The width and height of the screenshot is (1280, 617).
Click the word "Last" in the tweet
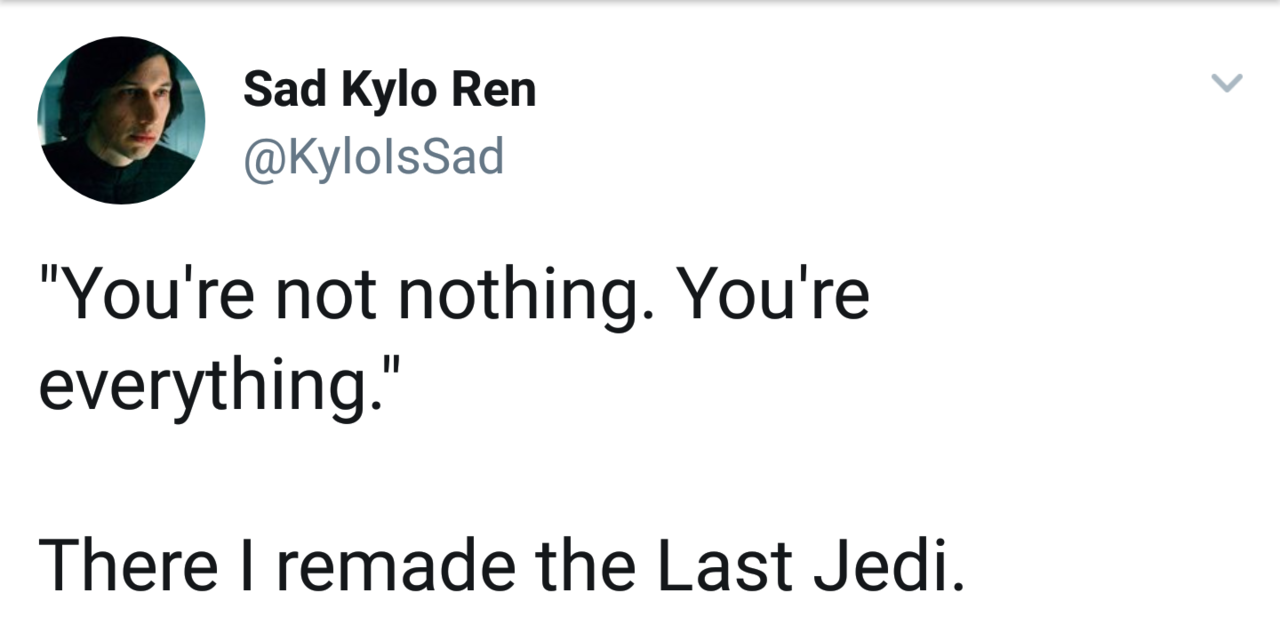coord(727,564)
